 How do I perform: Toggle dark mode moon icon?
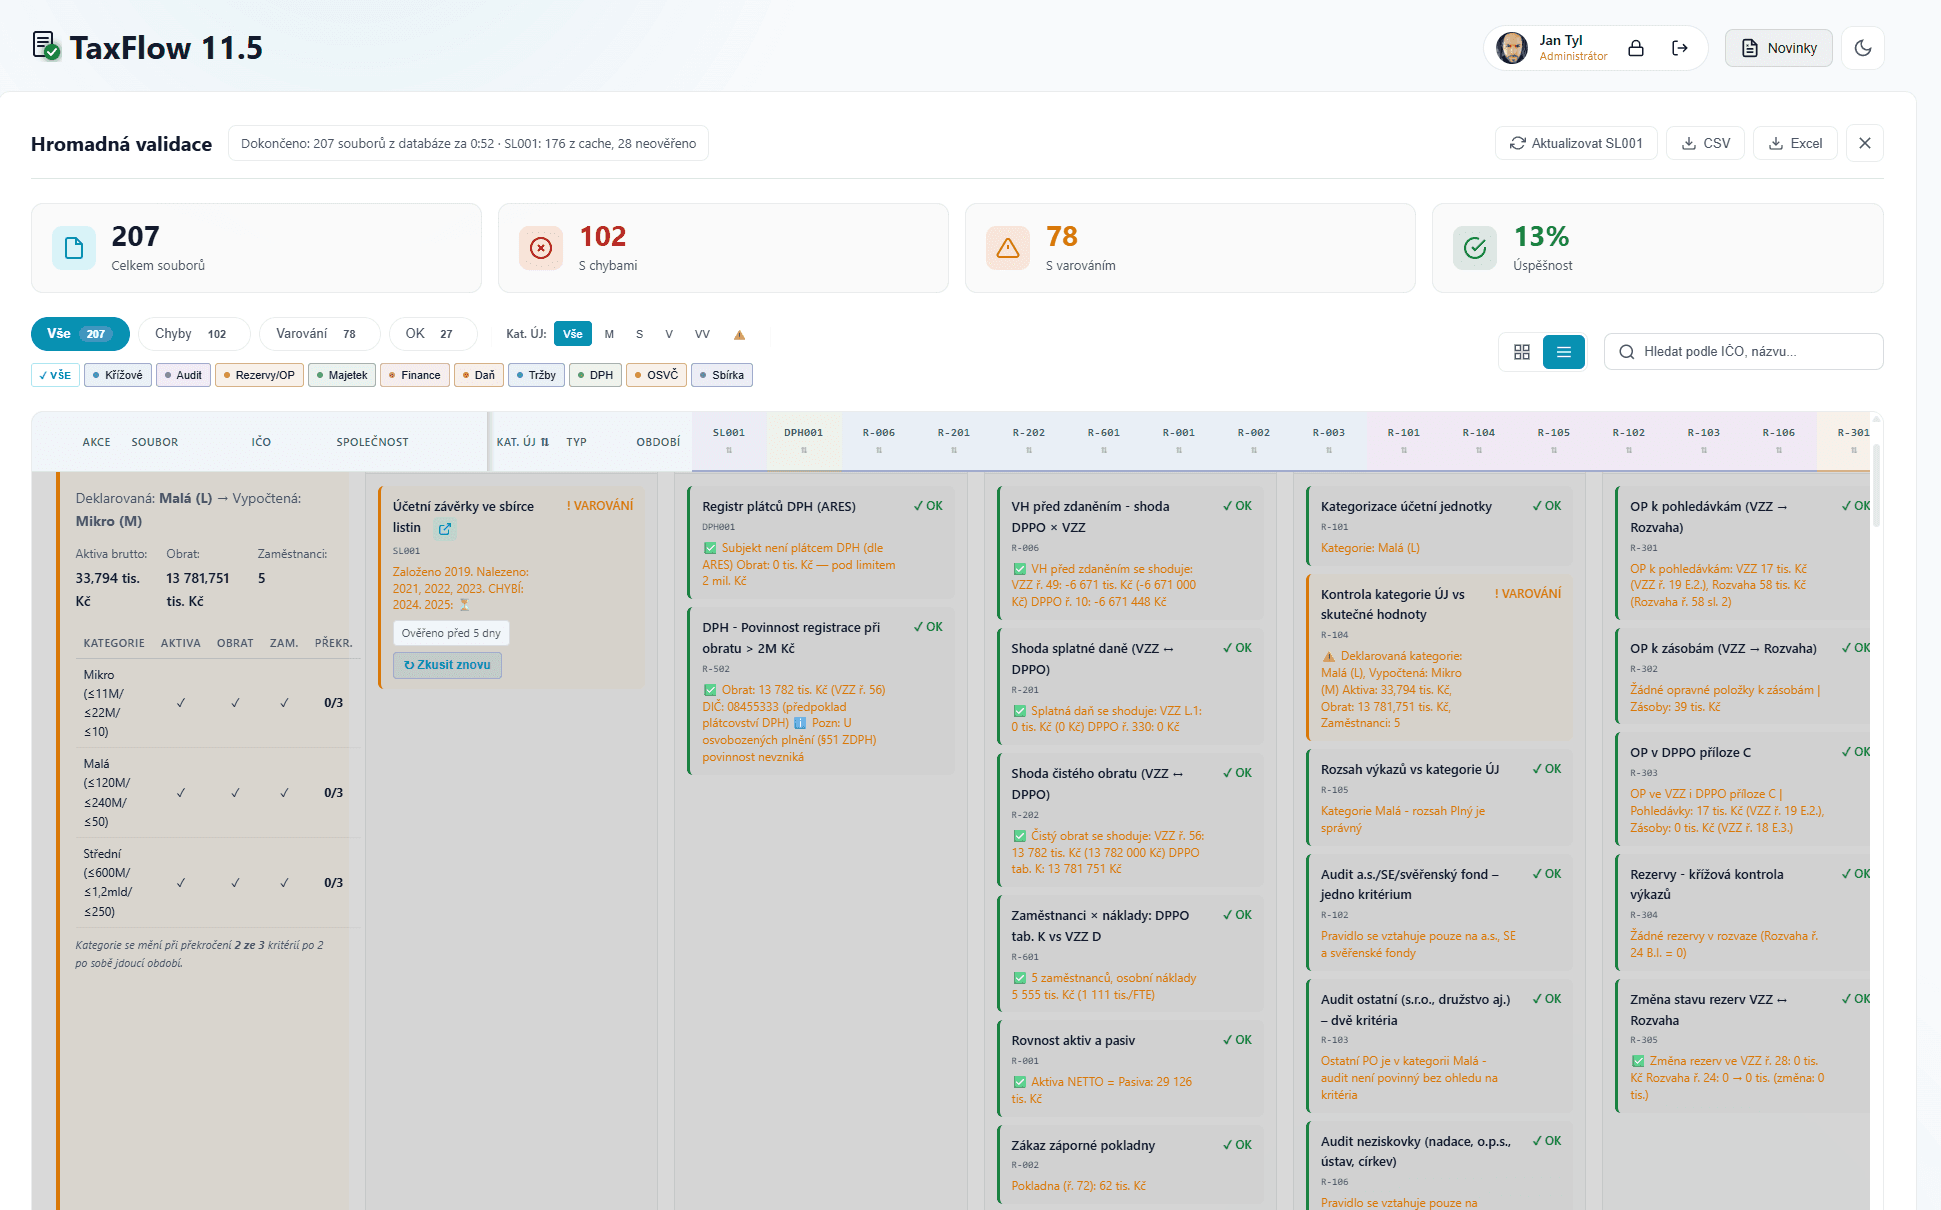(1862, 48)
